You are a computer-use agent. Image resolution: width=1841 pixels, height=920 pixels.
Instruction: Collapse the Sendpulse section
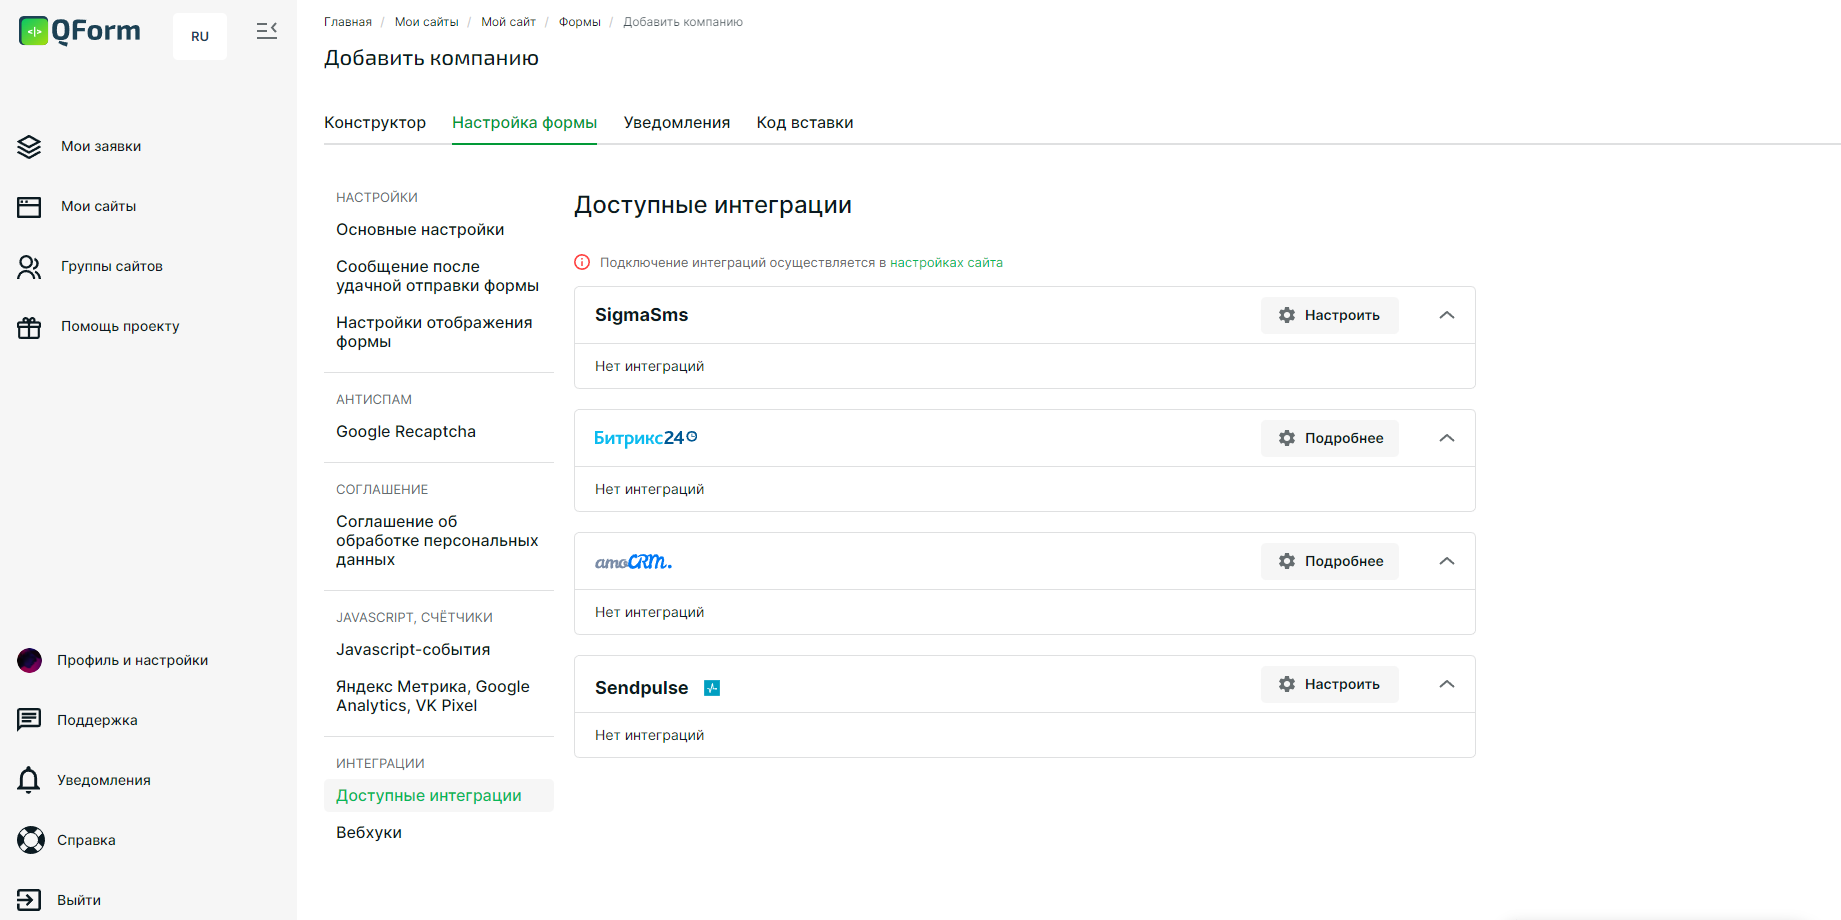click(x=1447, y=684)
